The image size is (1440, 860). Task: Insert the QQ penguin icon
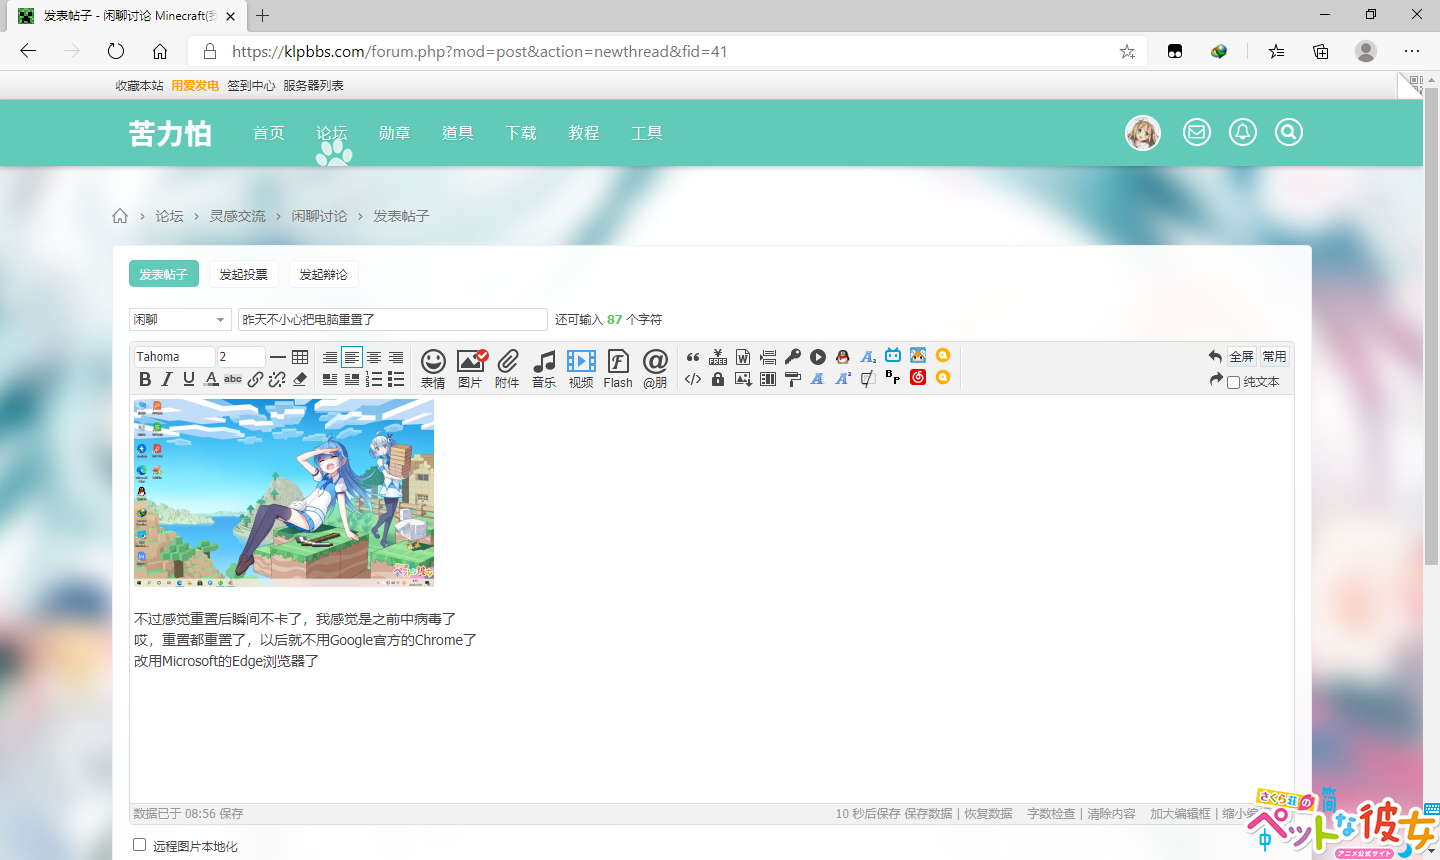pos(843,357)
